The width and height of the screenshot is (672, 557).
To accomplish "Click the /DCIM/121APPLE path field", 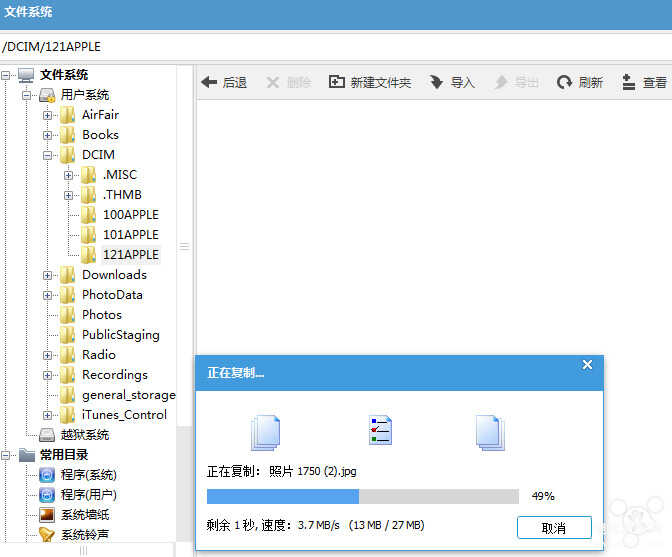I will (x=336, y=47).
